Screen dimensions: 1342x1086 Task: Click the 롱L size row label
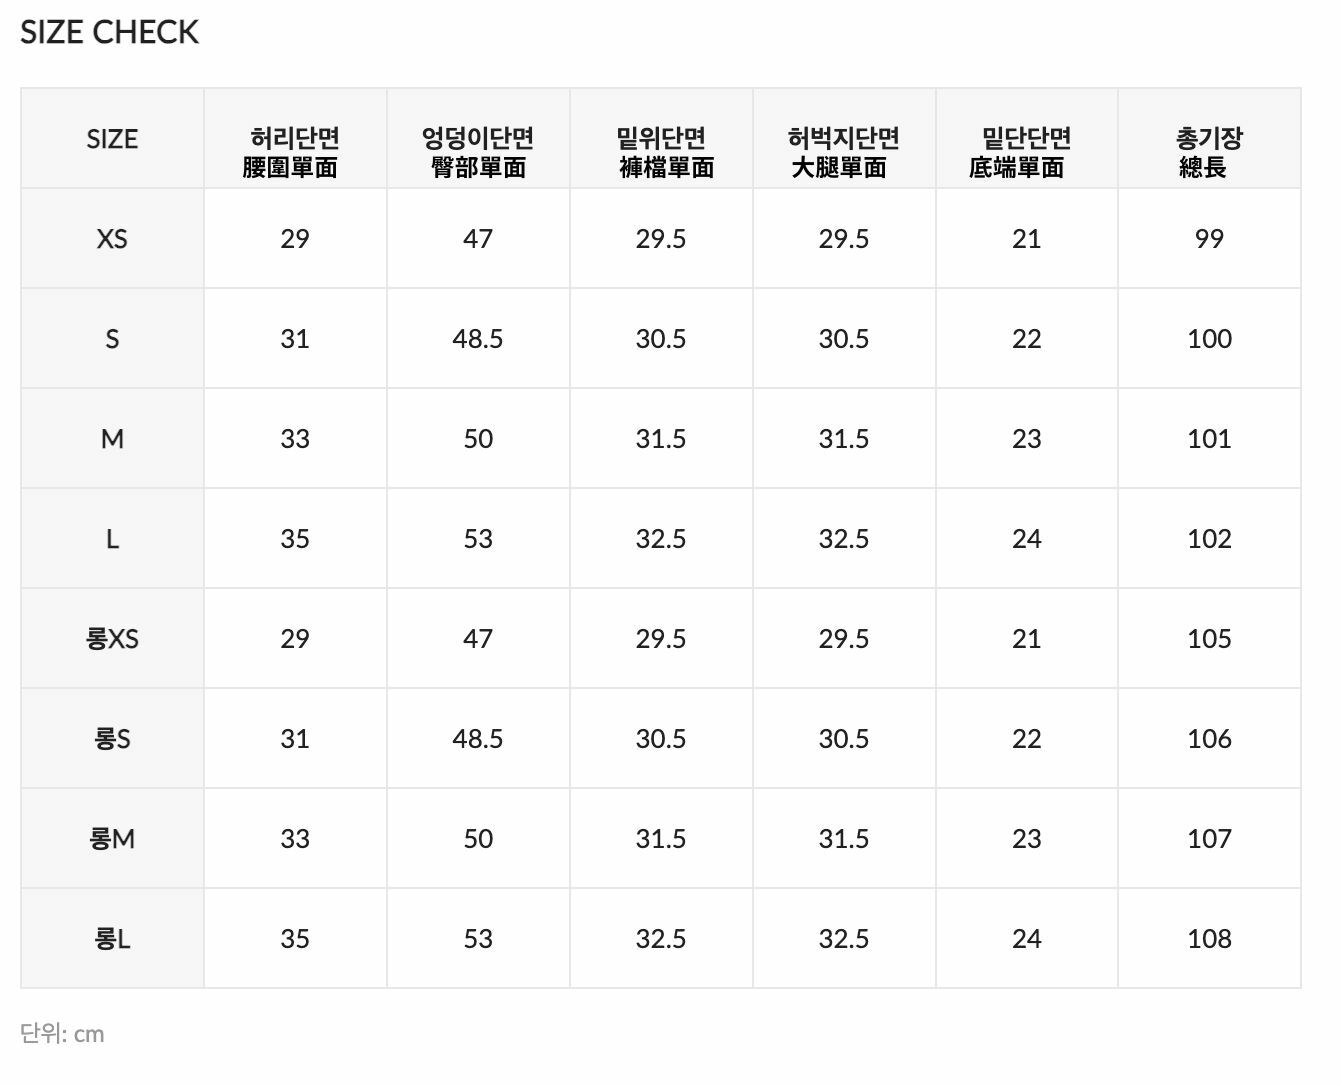tap(112, 939)
